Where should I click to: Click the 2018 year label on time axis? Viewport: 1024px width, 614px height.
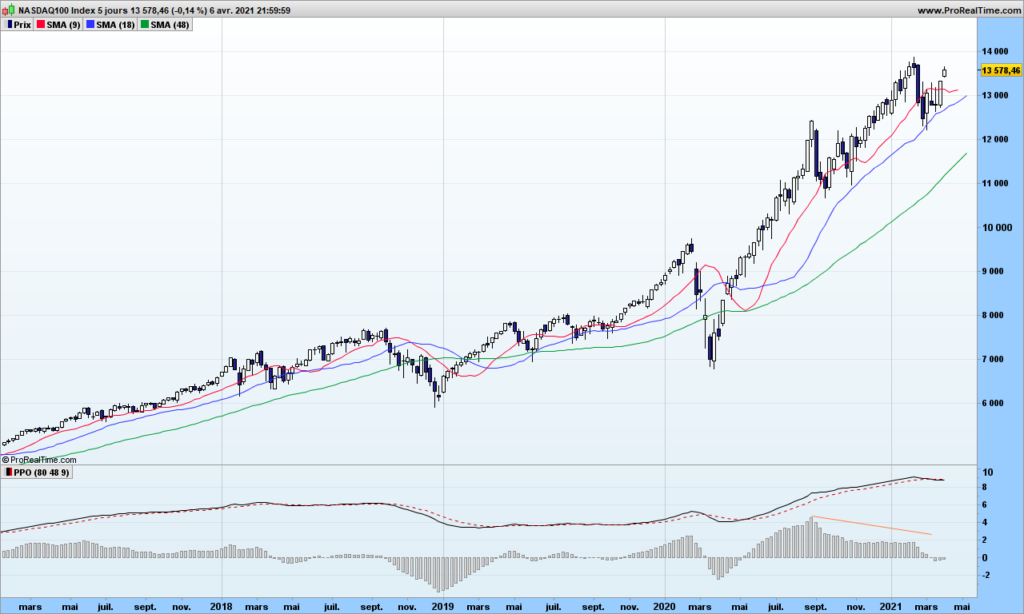click(x=221, y=607)
